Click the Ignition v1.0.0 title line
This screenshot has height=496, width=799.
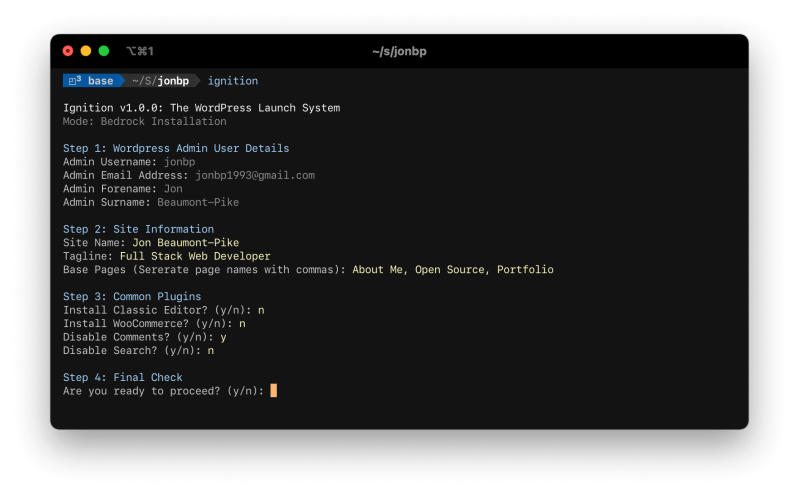click(202, 108)
